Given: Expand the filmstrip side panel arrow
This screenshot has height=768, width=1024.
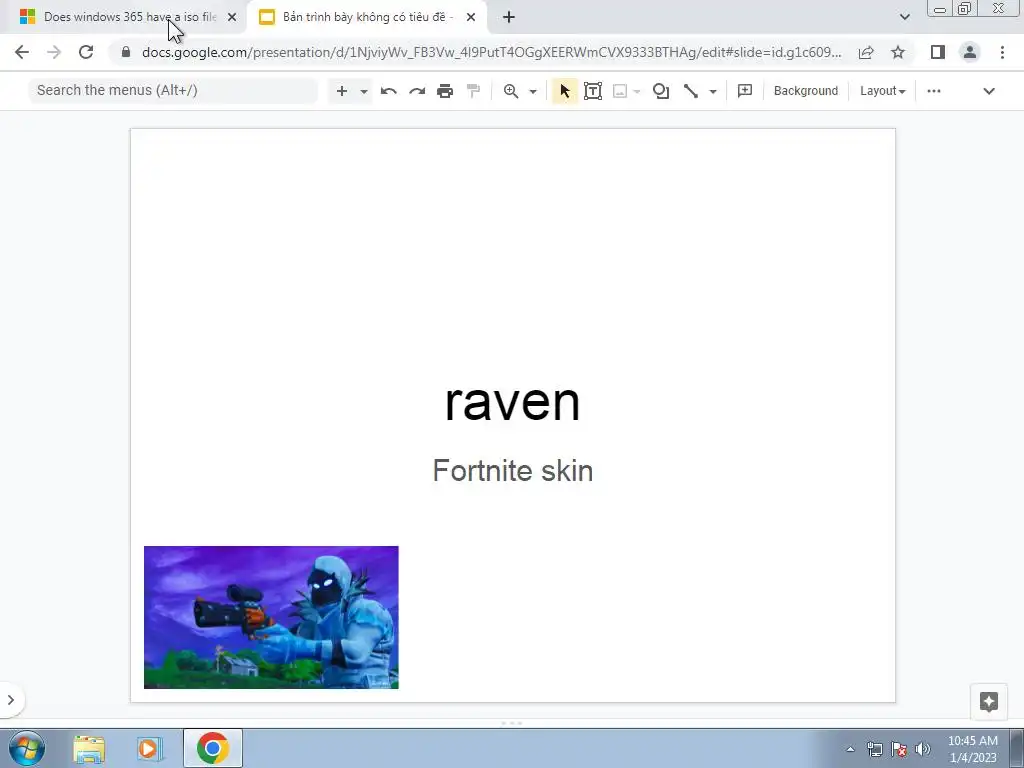Looking at the screenshot, I should [x=11, y=700].
